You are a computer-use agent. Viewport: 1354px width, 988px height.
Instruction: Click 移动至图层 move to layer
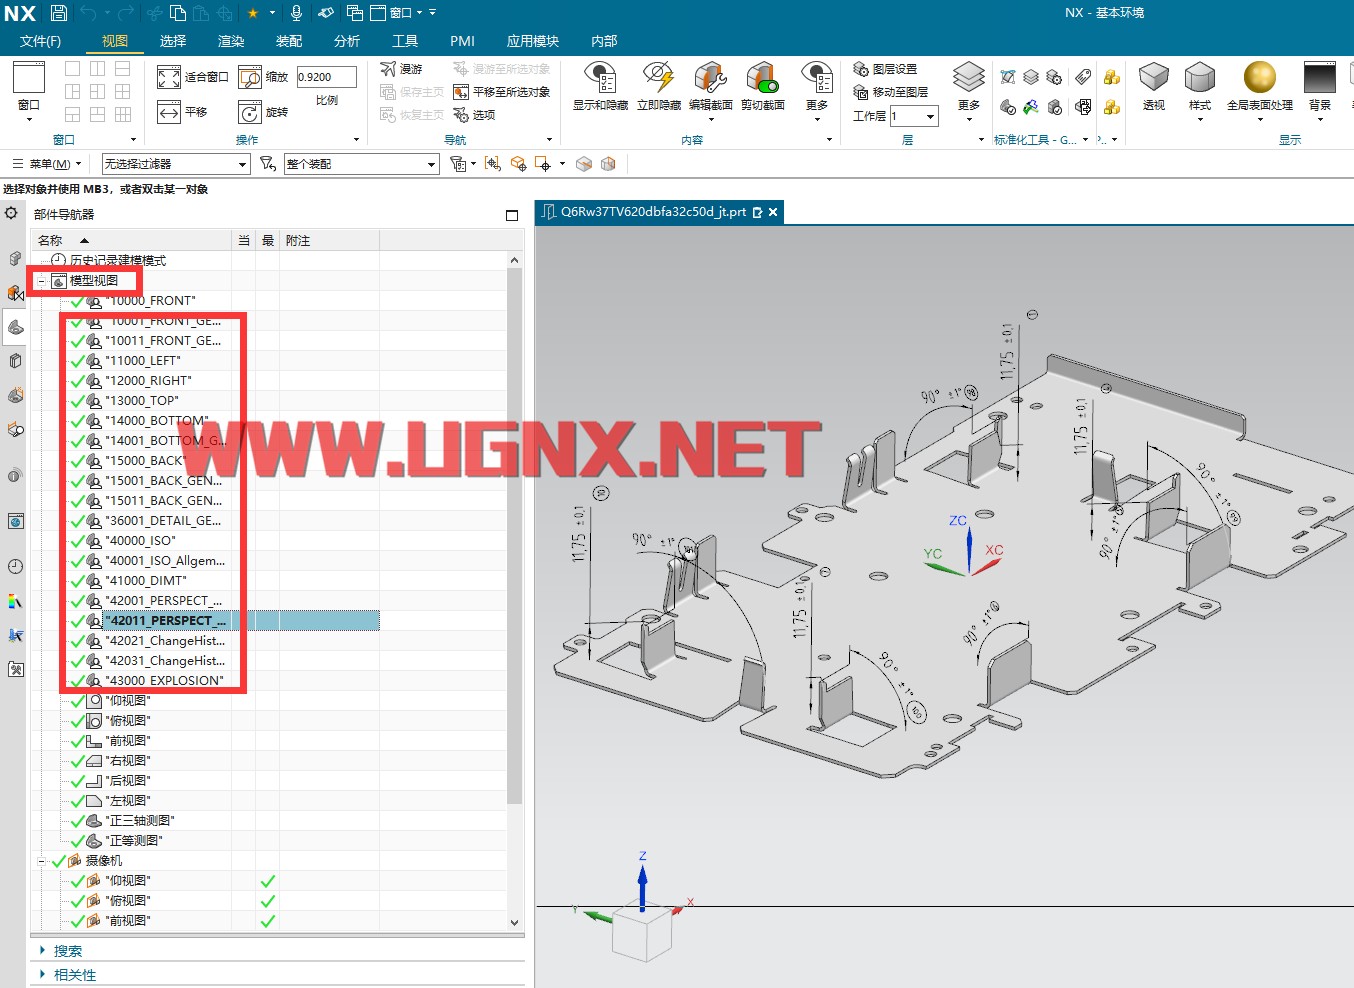coord(890,92)
